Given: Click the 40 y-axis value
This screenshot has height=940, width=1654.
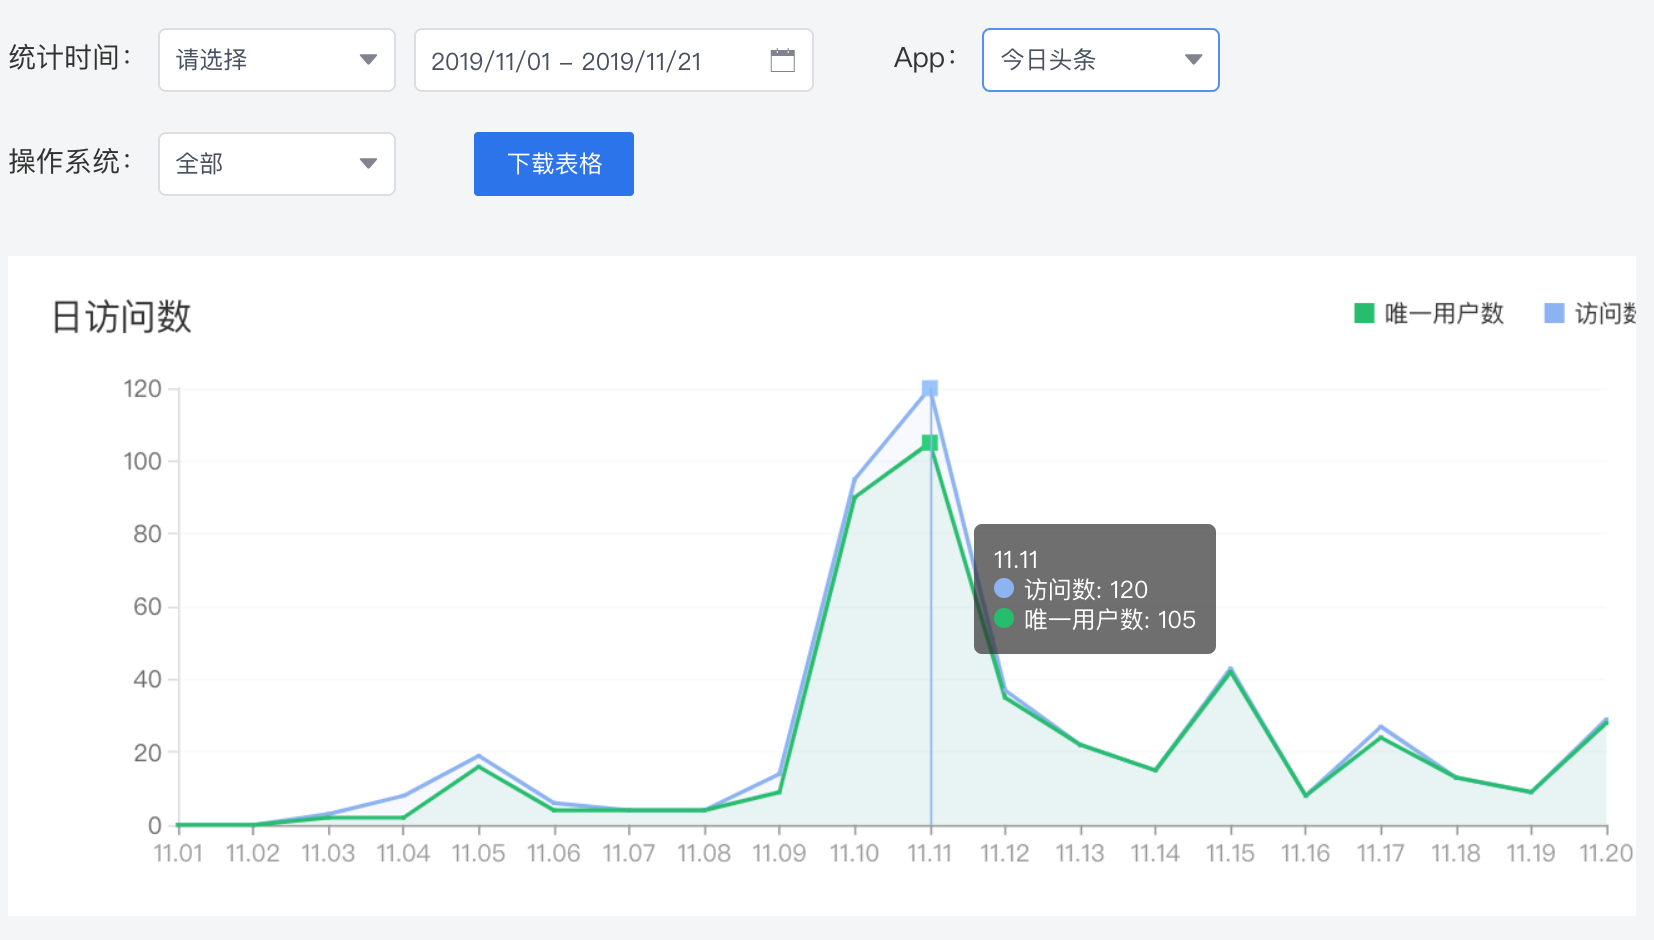Looking at the screenshot, I should click(x=147, y=680).
